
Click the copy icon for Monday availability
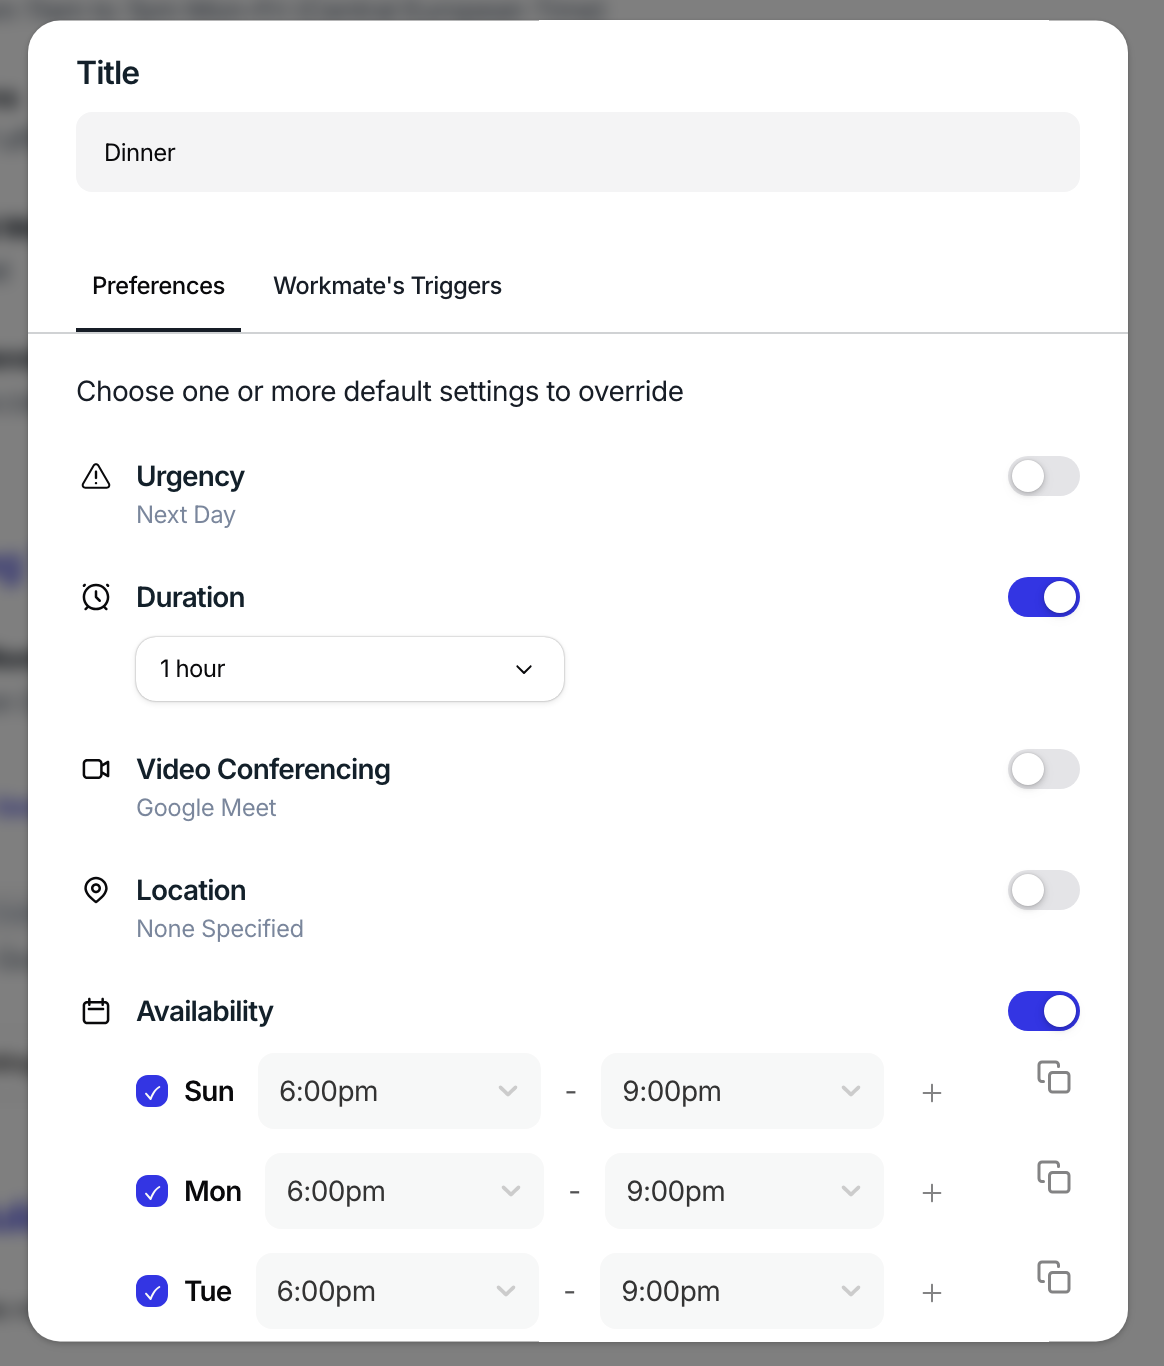[1053, 1177]
